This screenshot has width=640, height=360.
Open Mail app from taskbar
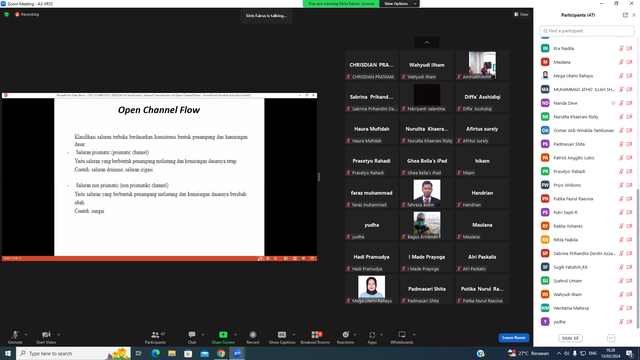click(x=204, y=353)
